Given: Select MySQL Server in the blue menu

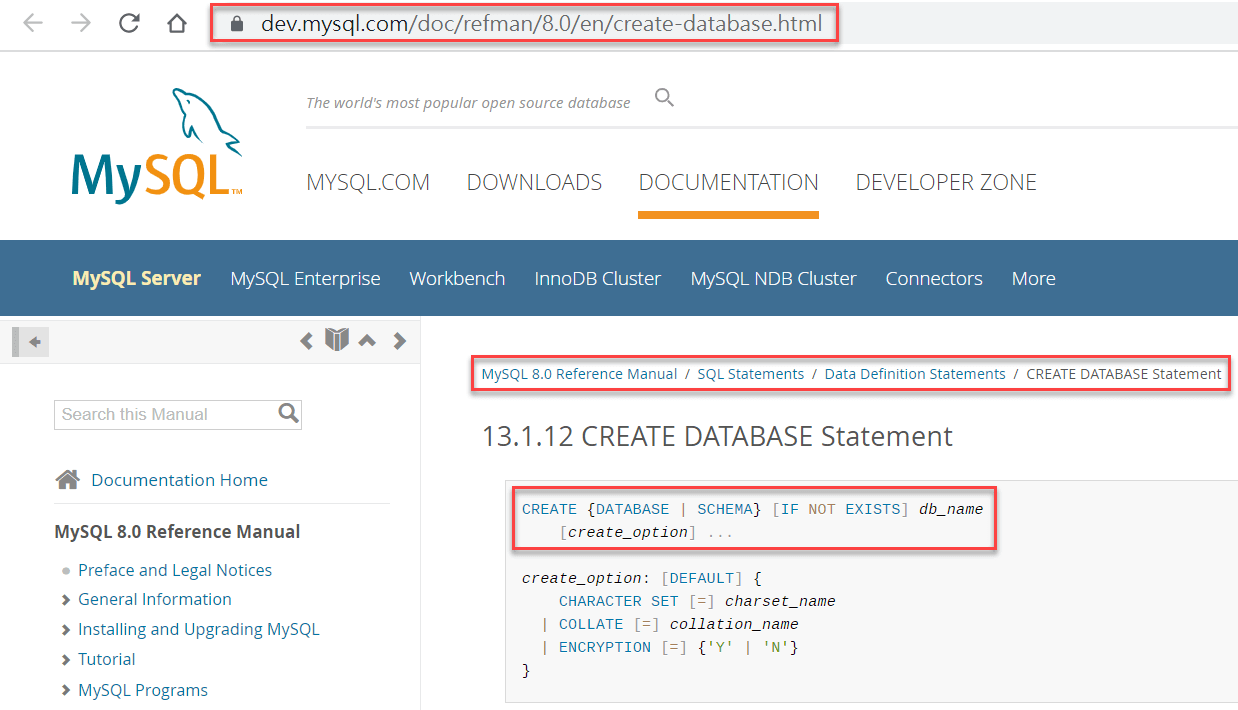Looking at the screenshot, I should tap(137, 279).
